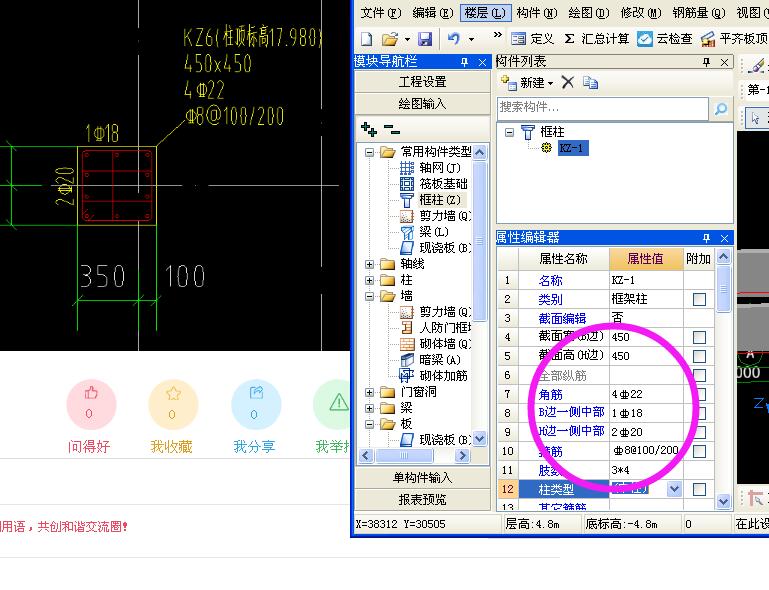769x590 pixels.
Task: Expand the 柱 folder
Action: point(369,281)
